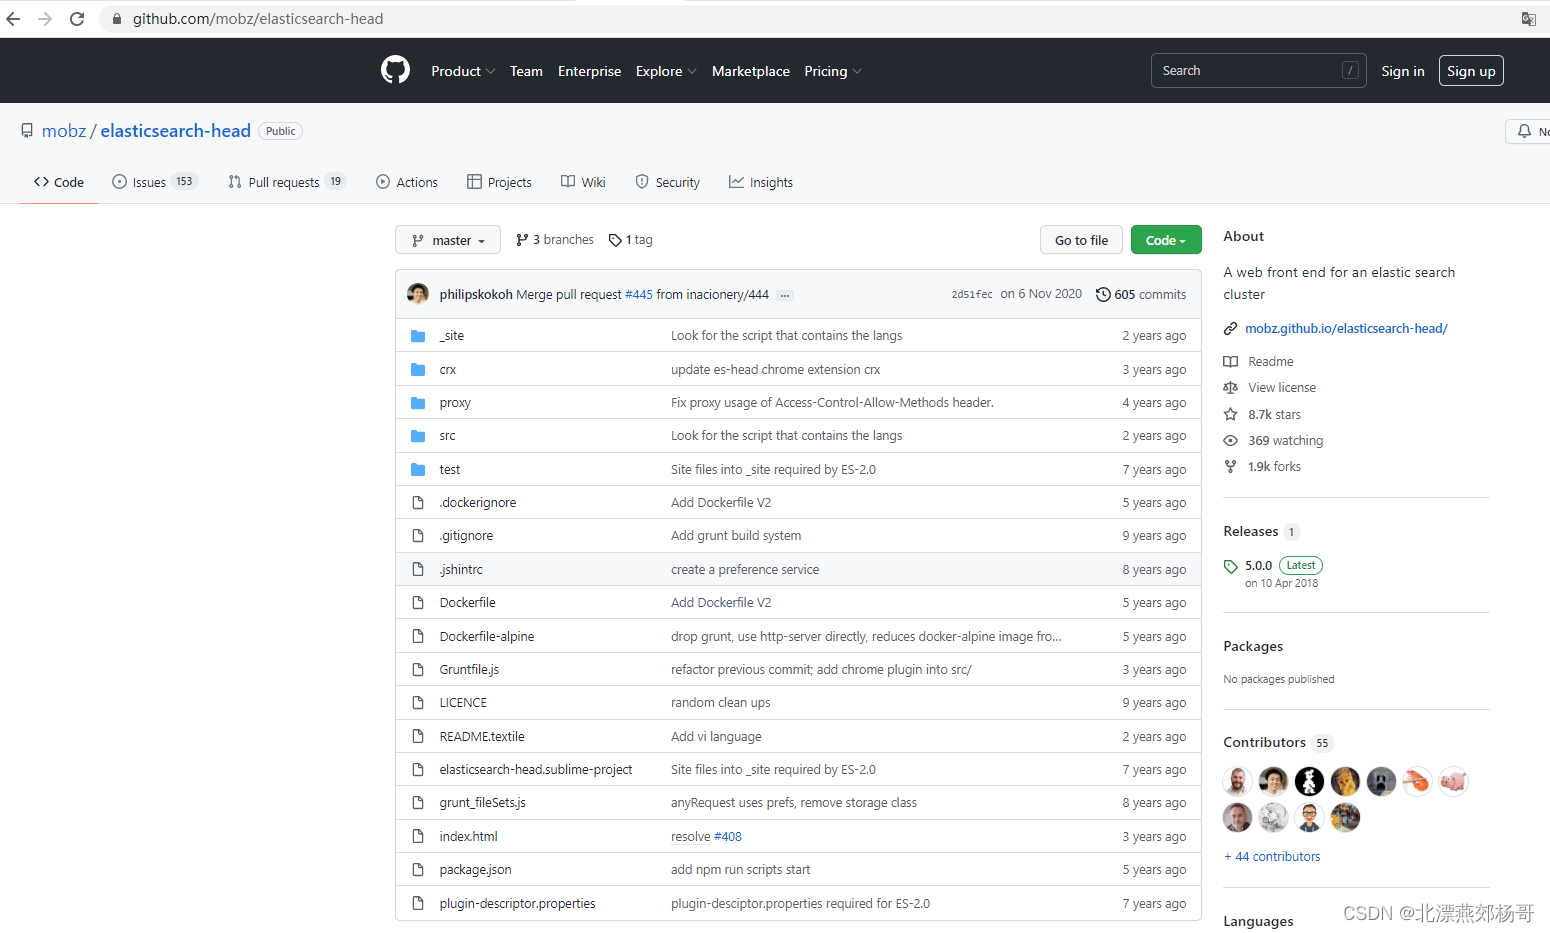This screenshot has width=1550, height=933.
Task: Open the README.textile file
Action: click(x=482, y=737)
